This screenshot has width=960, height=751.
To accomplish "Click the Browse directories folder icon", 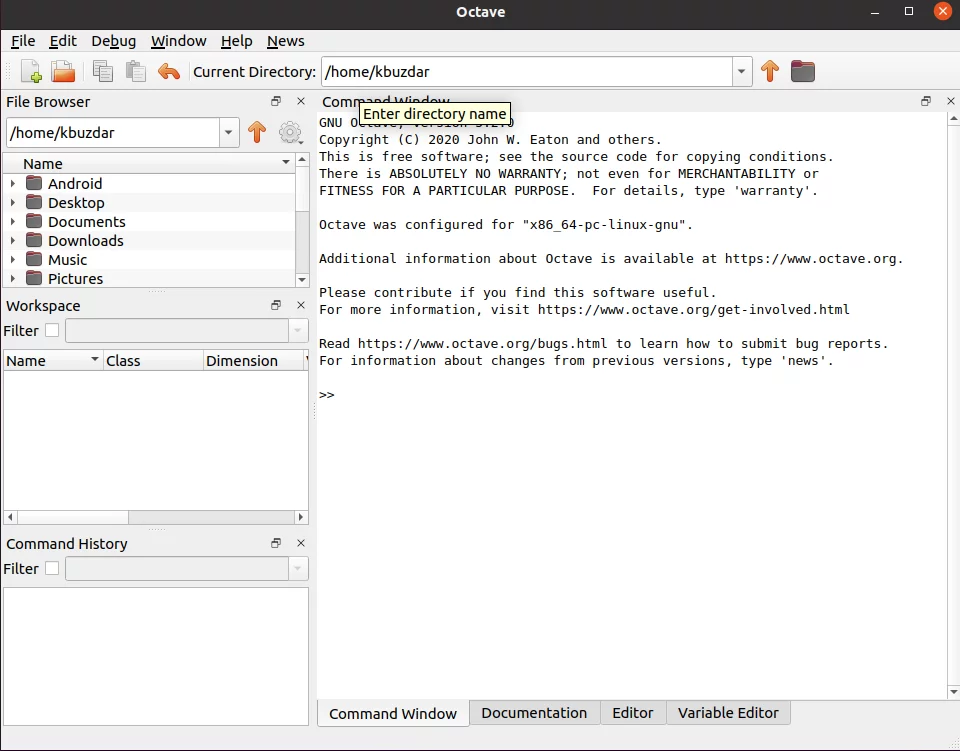I will click(x=802, y=72).
